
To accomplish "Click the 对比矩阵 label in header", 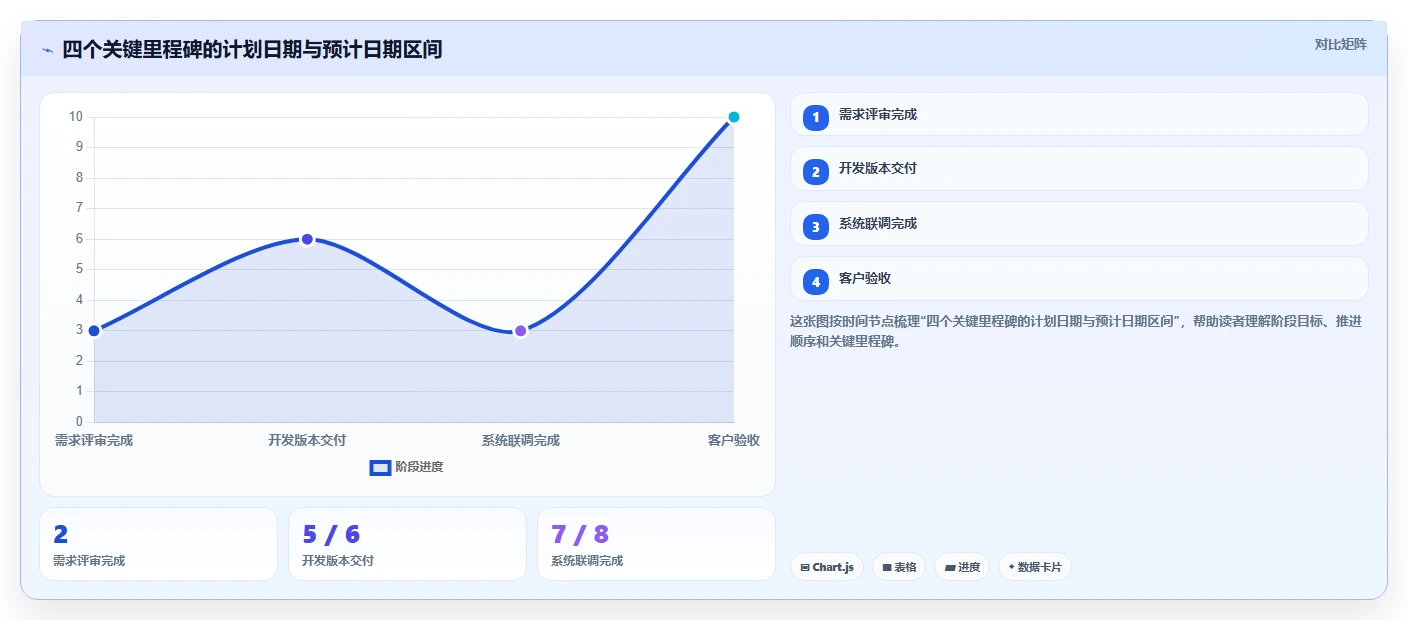I will pyautogui.click(x=1340, y=45).
